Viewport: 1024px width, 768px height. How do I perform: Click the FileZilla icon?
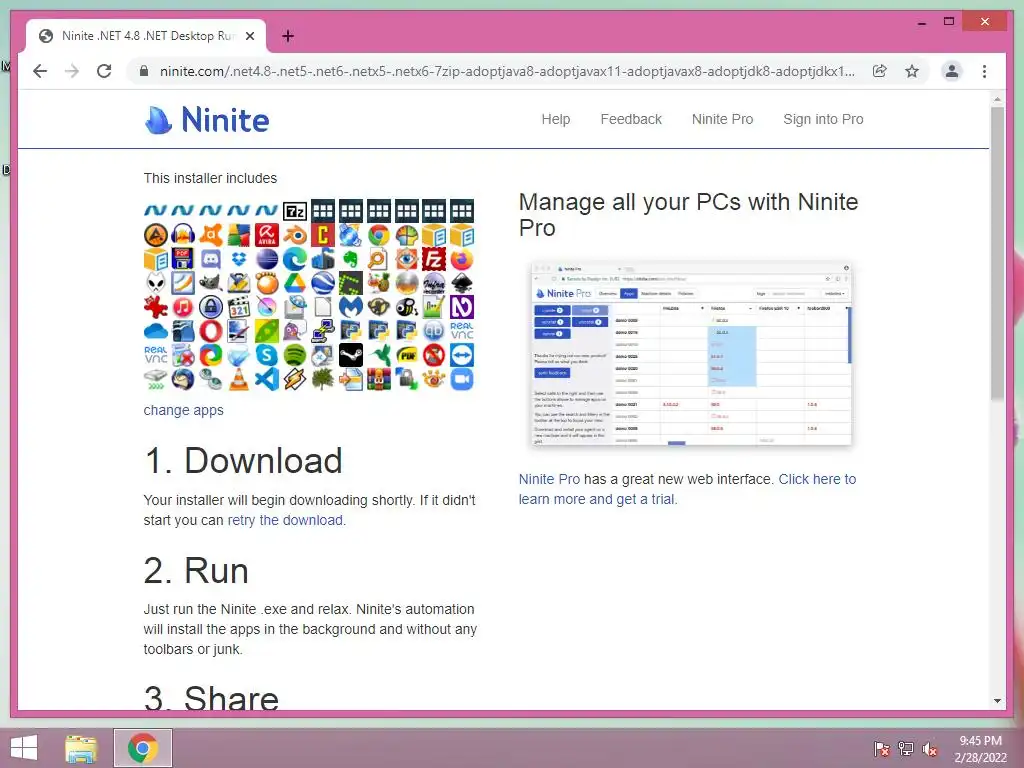(x=434, y=259)
